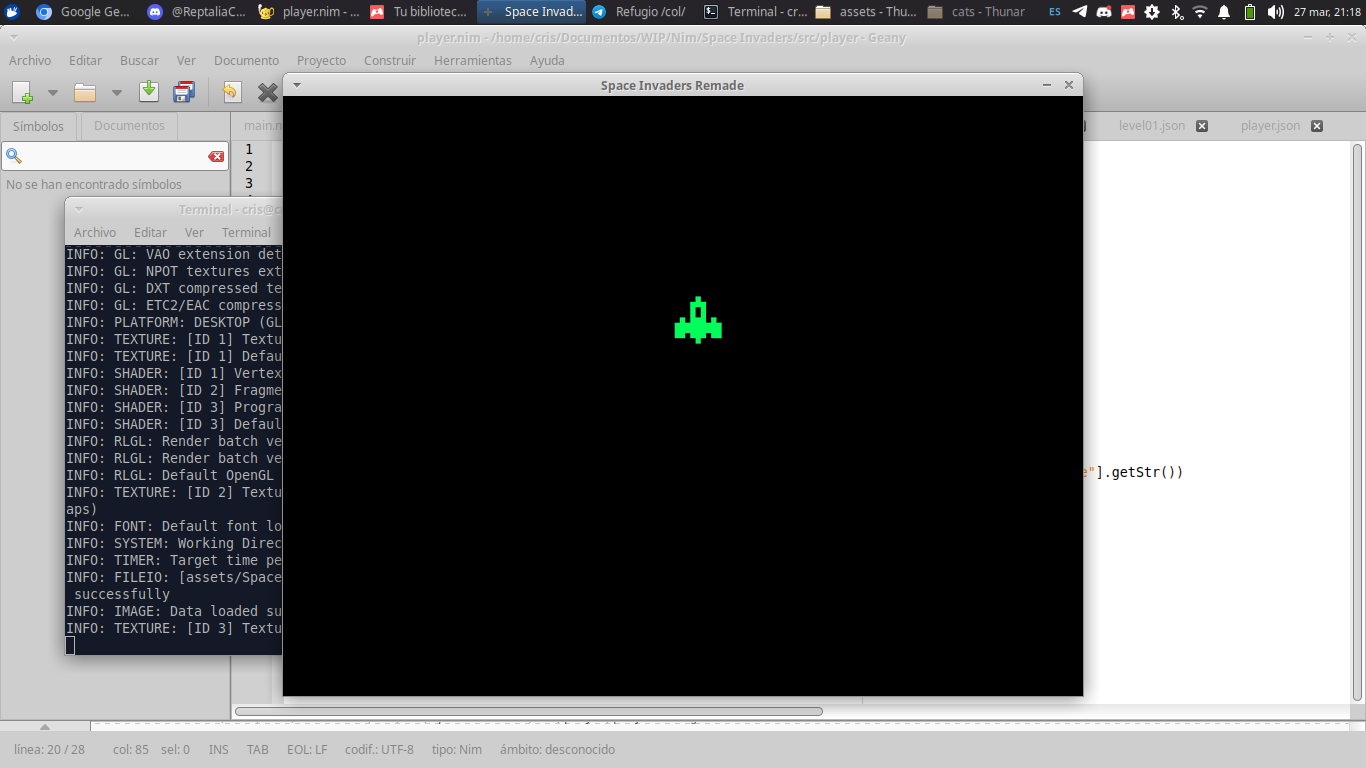
Task: Close the current document with the X toolbar icon
Action: tap(267, 93)
